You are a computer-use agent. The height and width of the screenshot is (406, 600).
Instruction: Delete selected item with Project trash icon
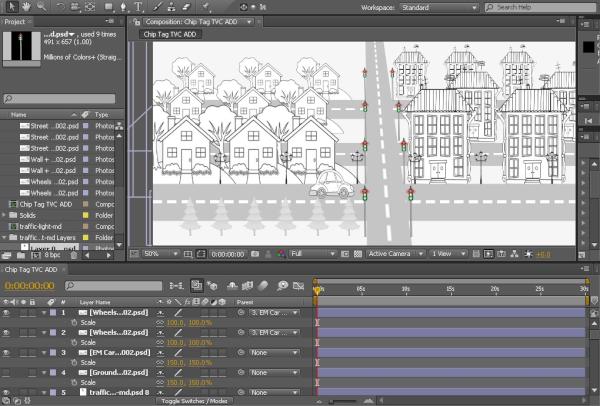tap(74, 255)
